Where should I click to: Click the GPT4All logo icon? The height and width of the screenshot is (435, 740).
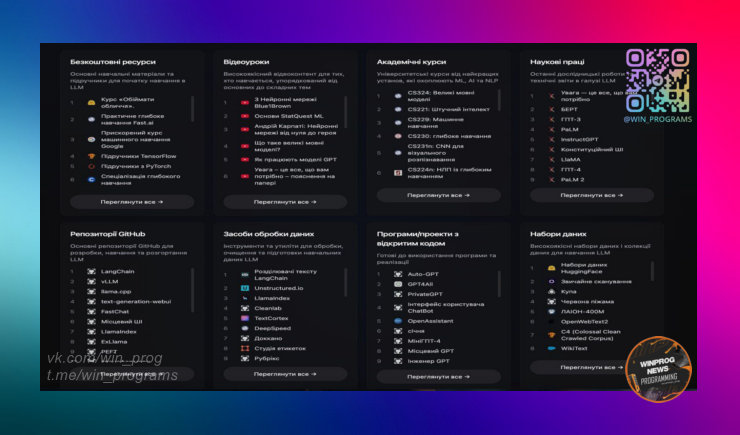pyautogui.click(x=398, y=284)
